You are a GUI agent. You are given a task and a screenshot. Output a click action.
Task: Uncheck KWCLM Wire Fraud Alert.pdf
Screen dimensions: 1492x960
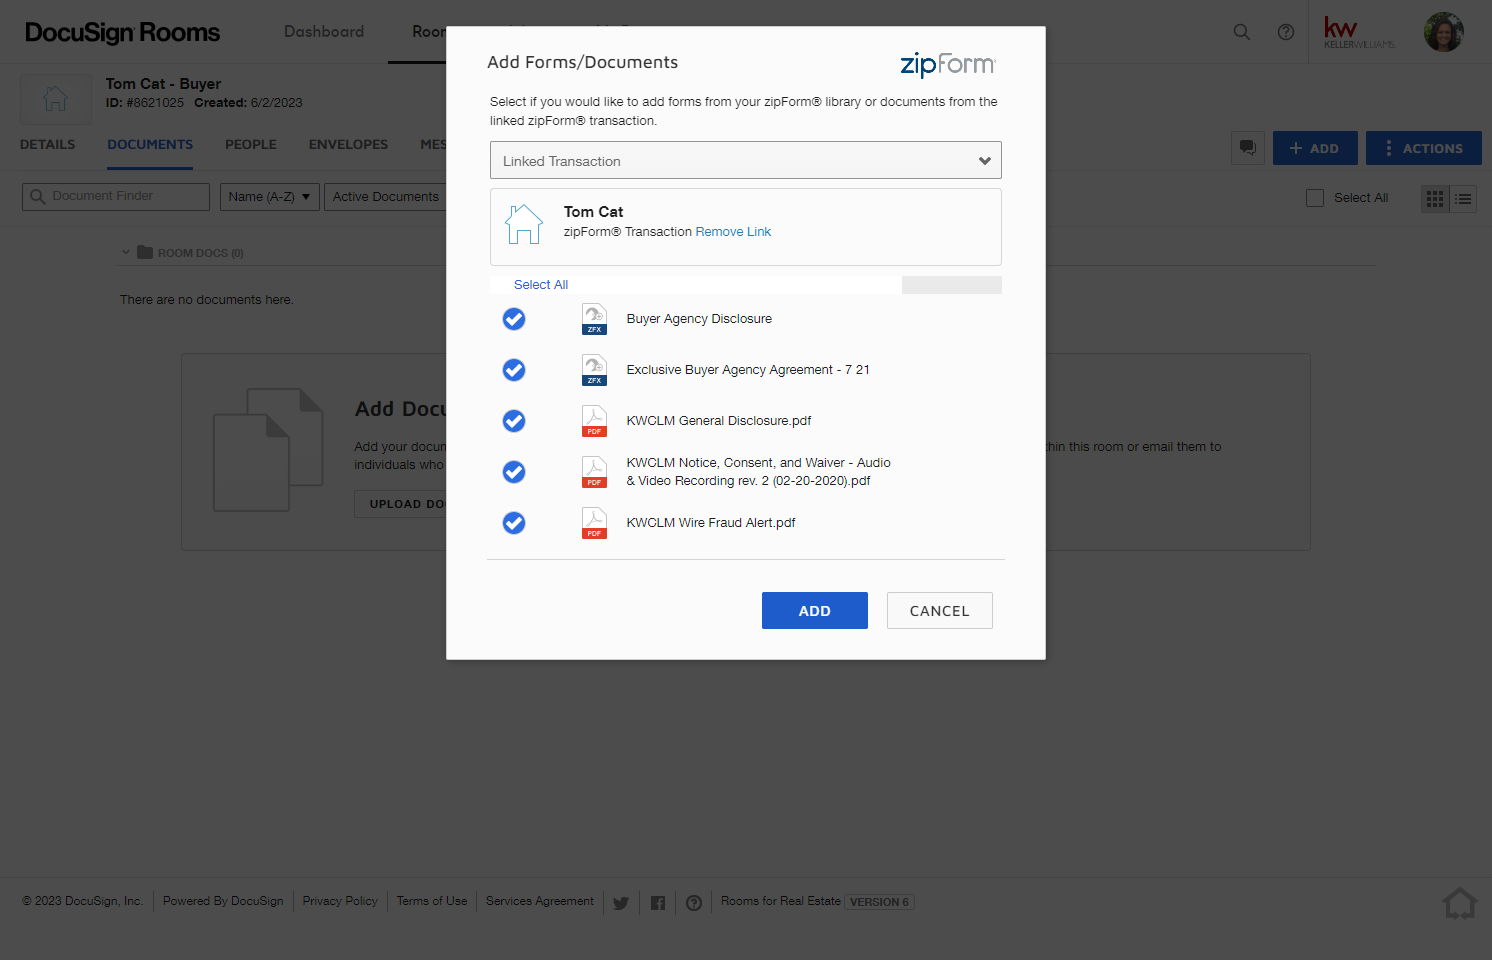click(514, 523)
